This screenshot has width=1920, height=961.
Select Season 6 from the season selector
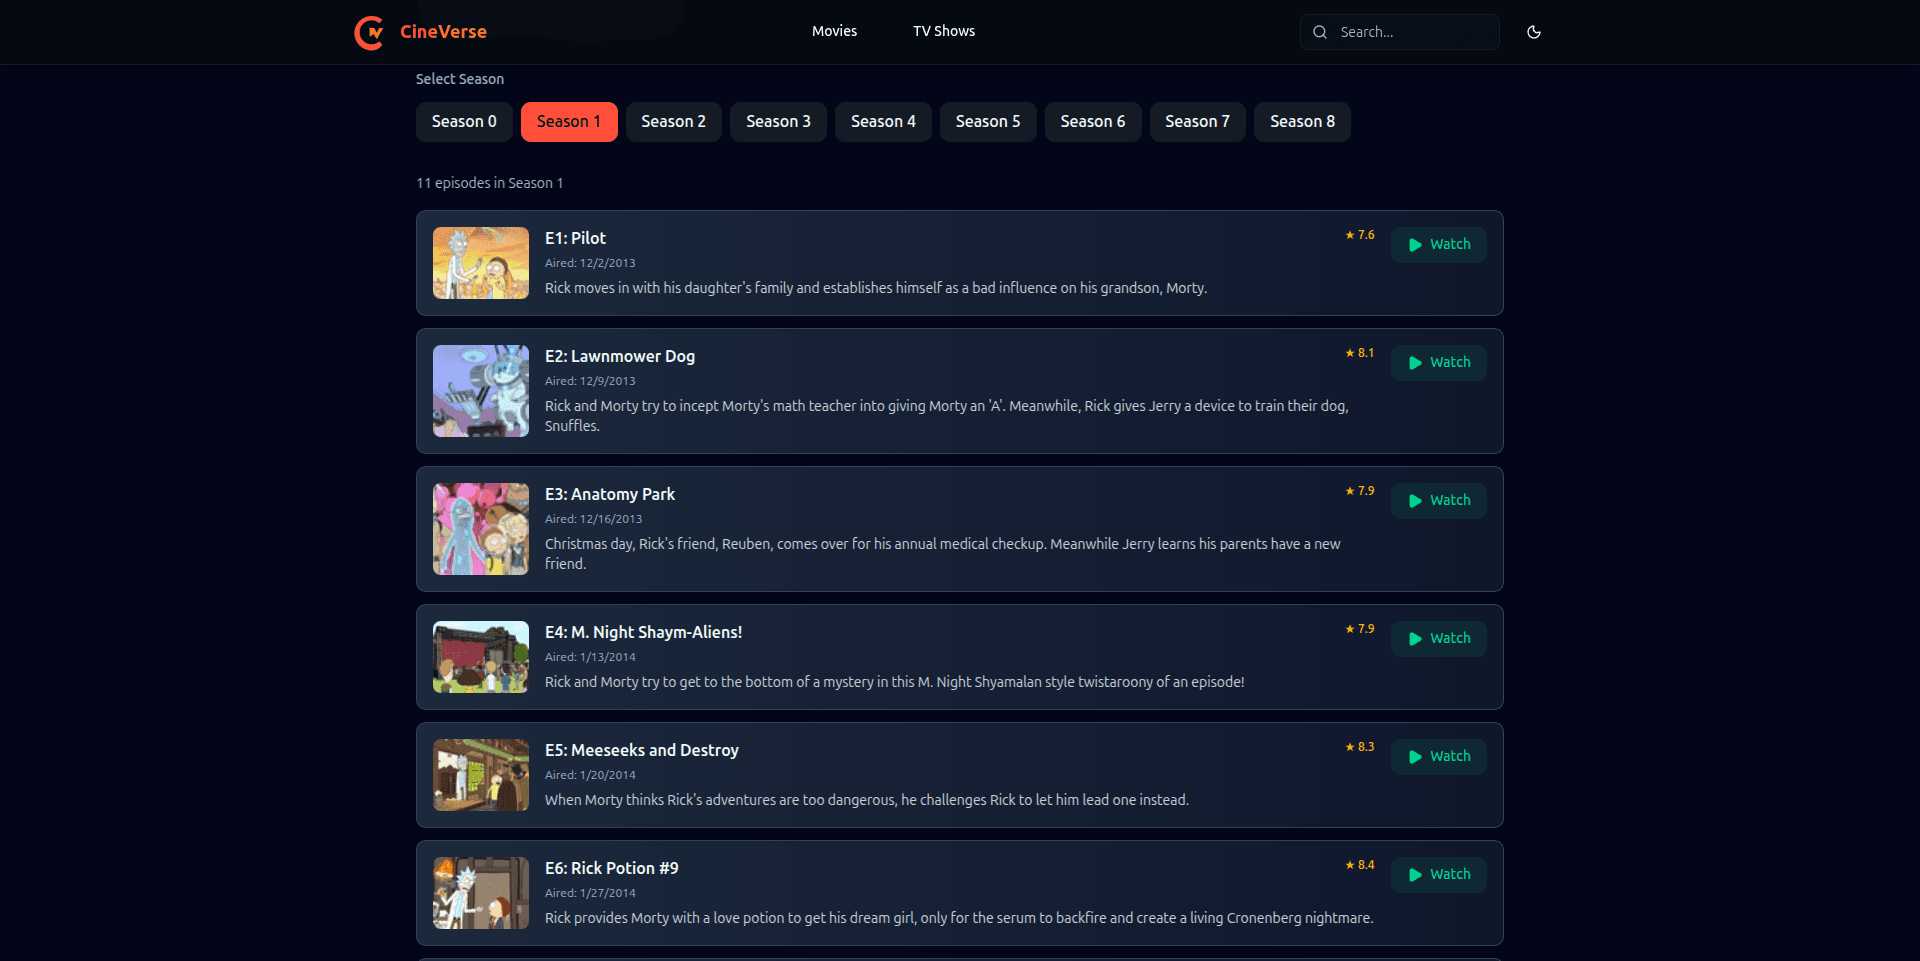pos(1092,121)
